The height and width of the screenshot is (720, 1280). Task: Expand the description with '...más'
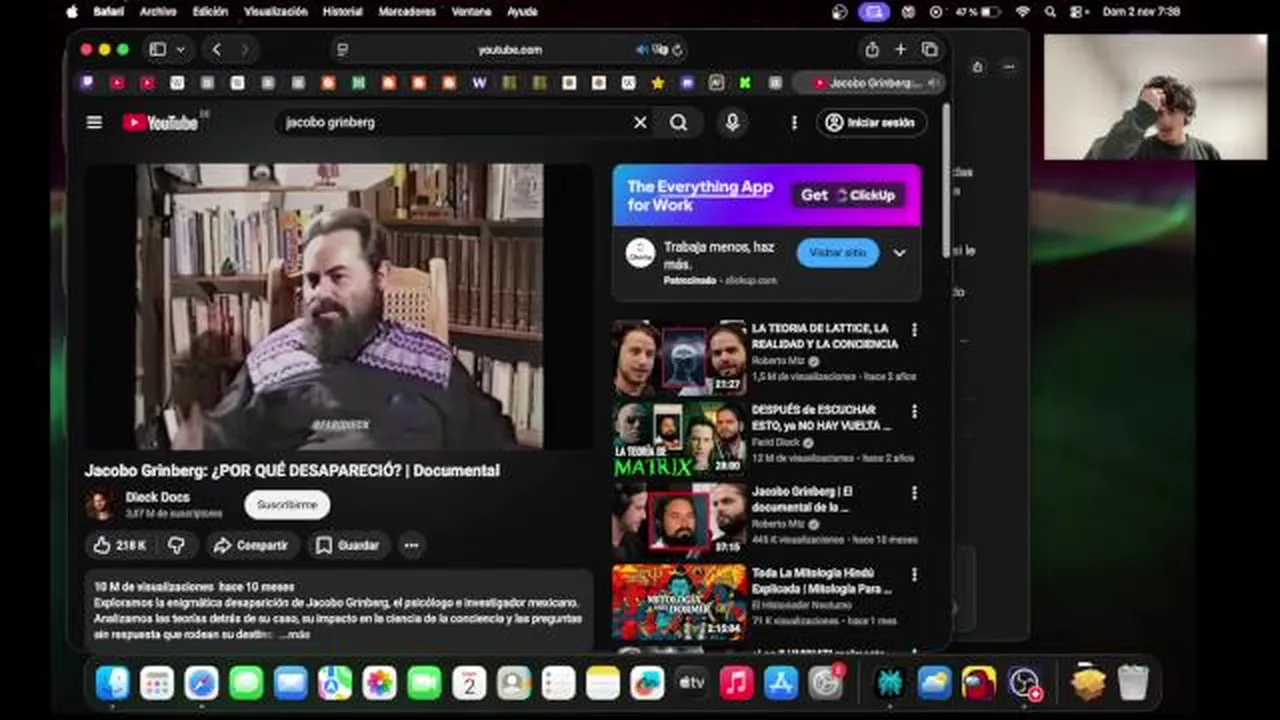pyautogui.click(x=294, y=634)
